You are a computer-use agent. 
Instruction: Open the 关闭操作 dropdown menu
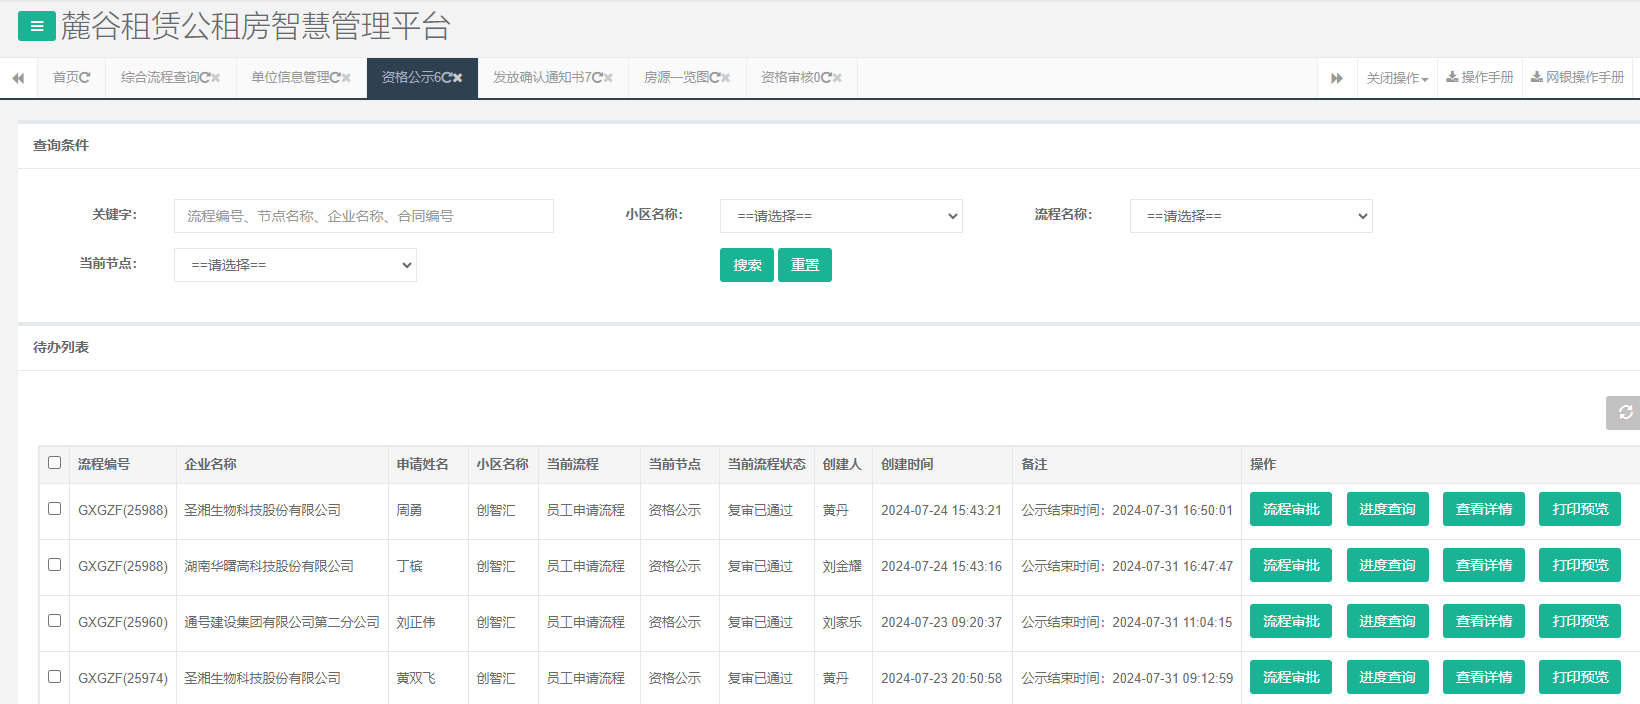[1397, 78]
